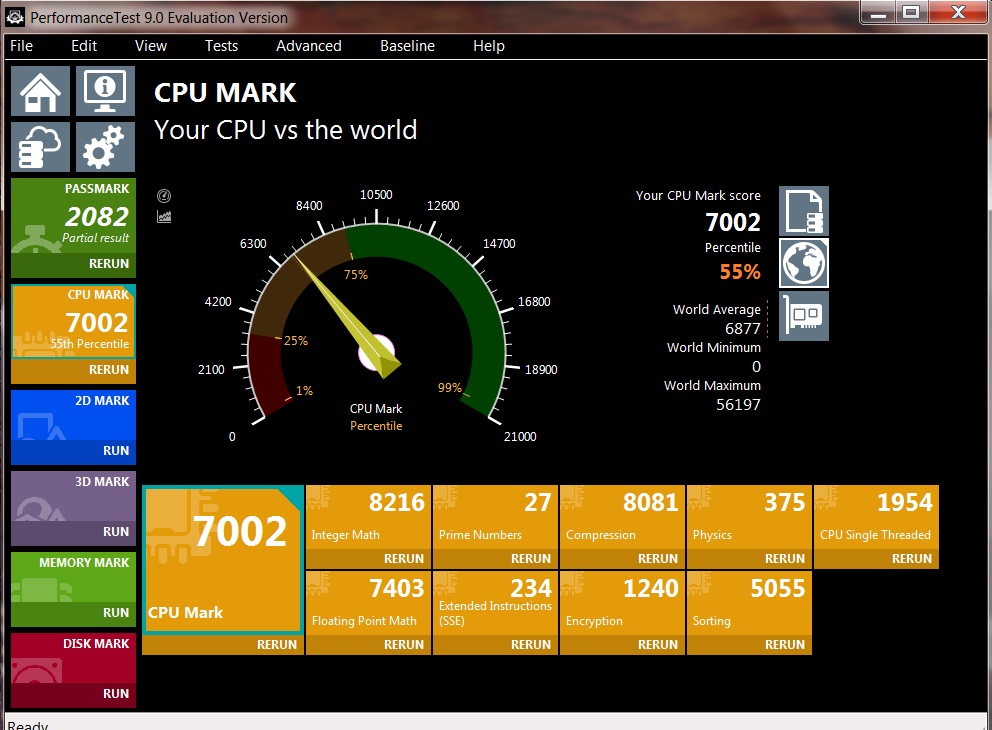Screen dimensions: 992x730
Task: Click the Extended Instructions 234 result tile
Action: [495, 603]
